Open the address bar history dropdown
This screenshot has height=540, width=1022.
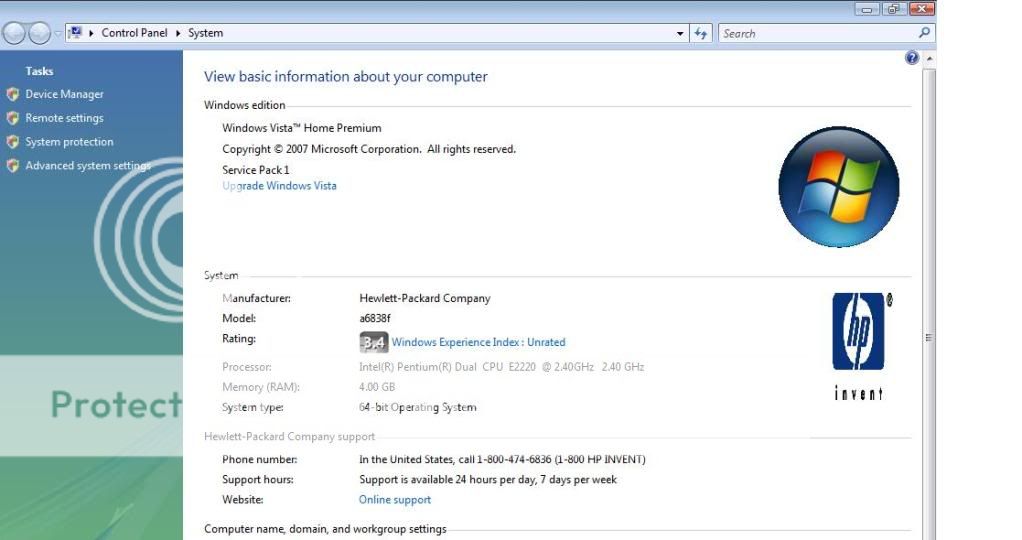tap(681, 33)
